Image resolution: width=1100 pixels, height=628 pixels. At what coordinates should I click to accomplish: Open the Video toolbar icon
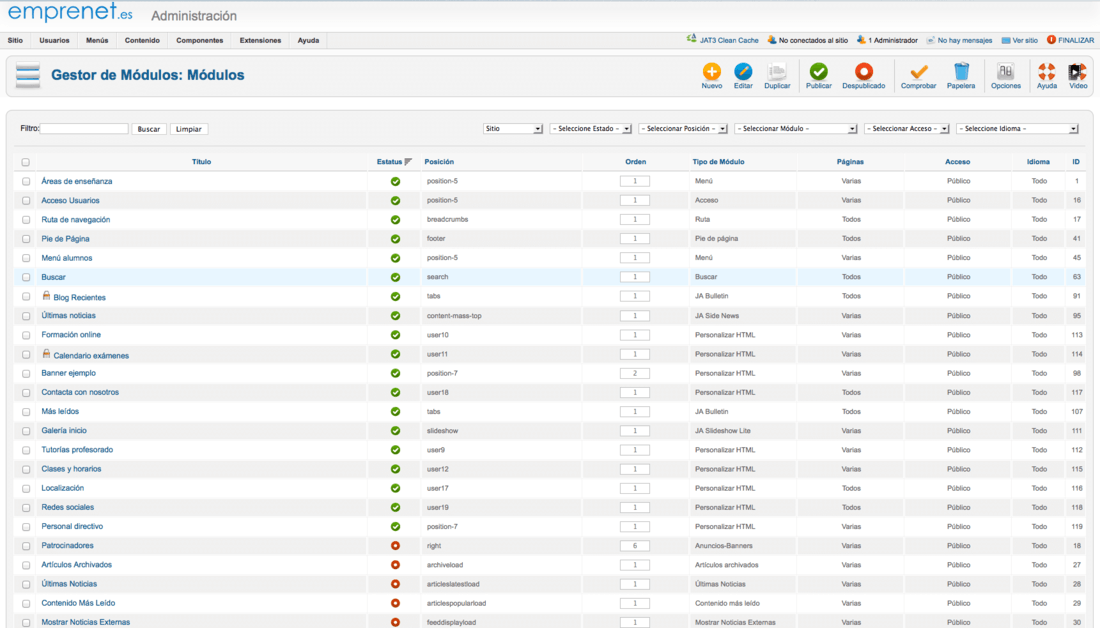point(1078,72)
